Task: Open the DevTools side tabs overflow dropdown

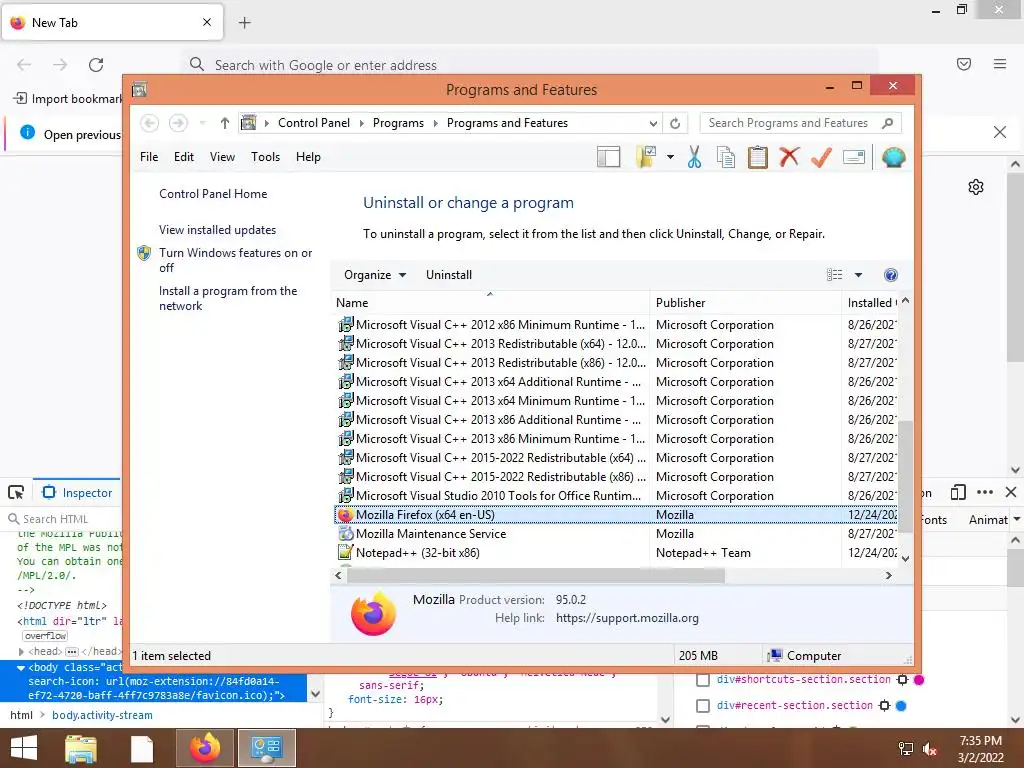Action: (1017, 520)
